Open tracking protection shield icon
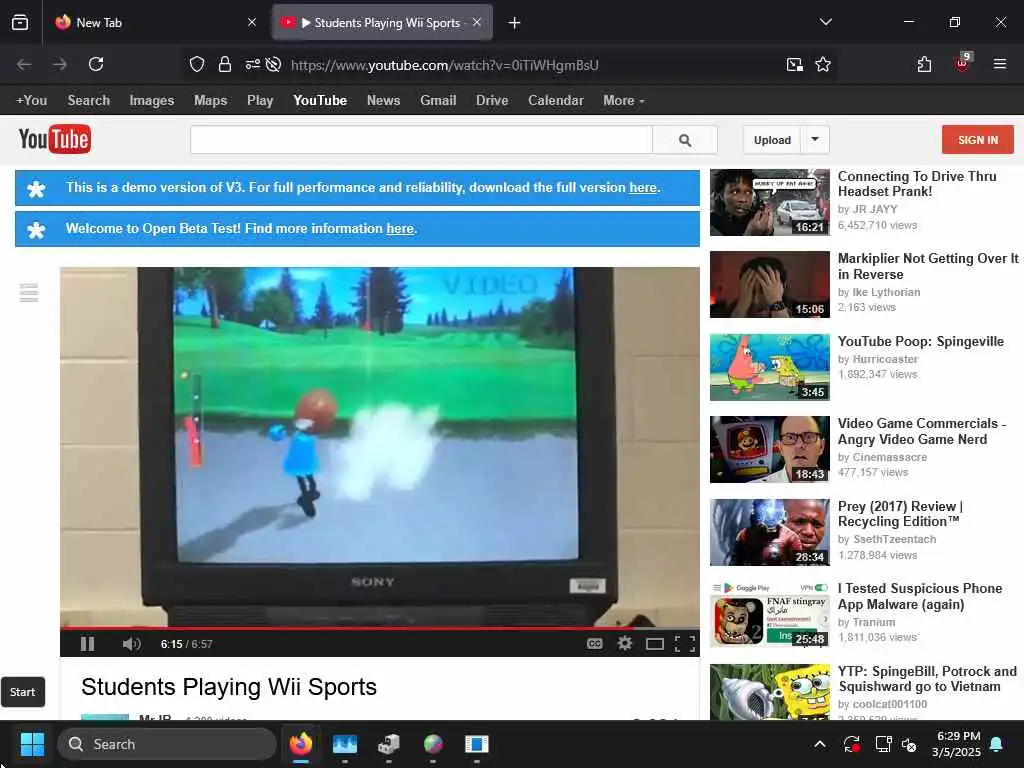This screenshot has width=1024, height=768. coord(197,64)
